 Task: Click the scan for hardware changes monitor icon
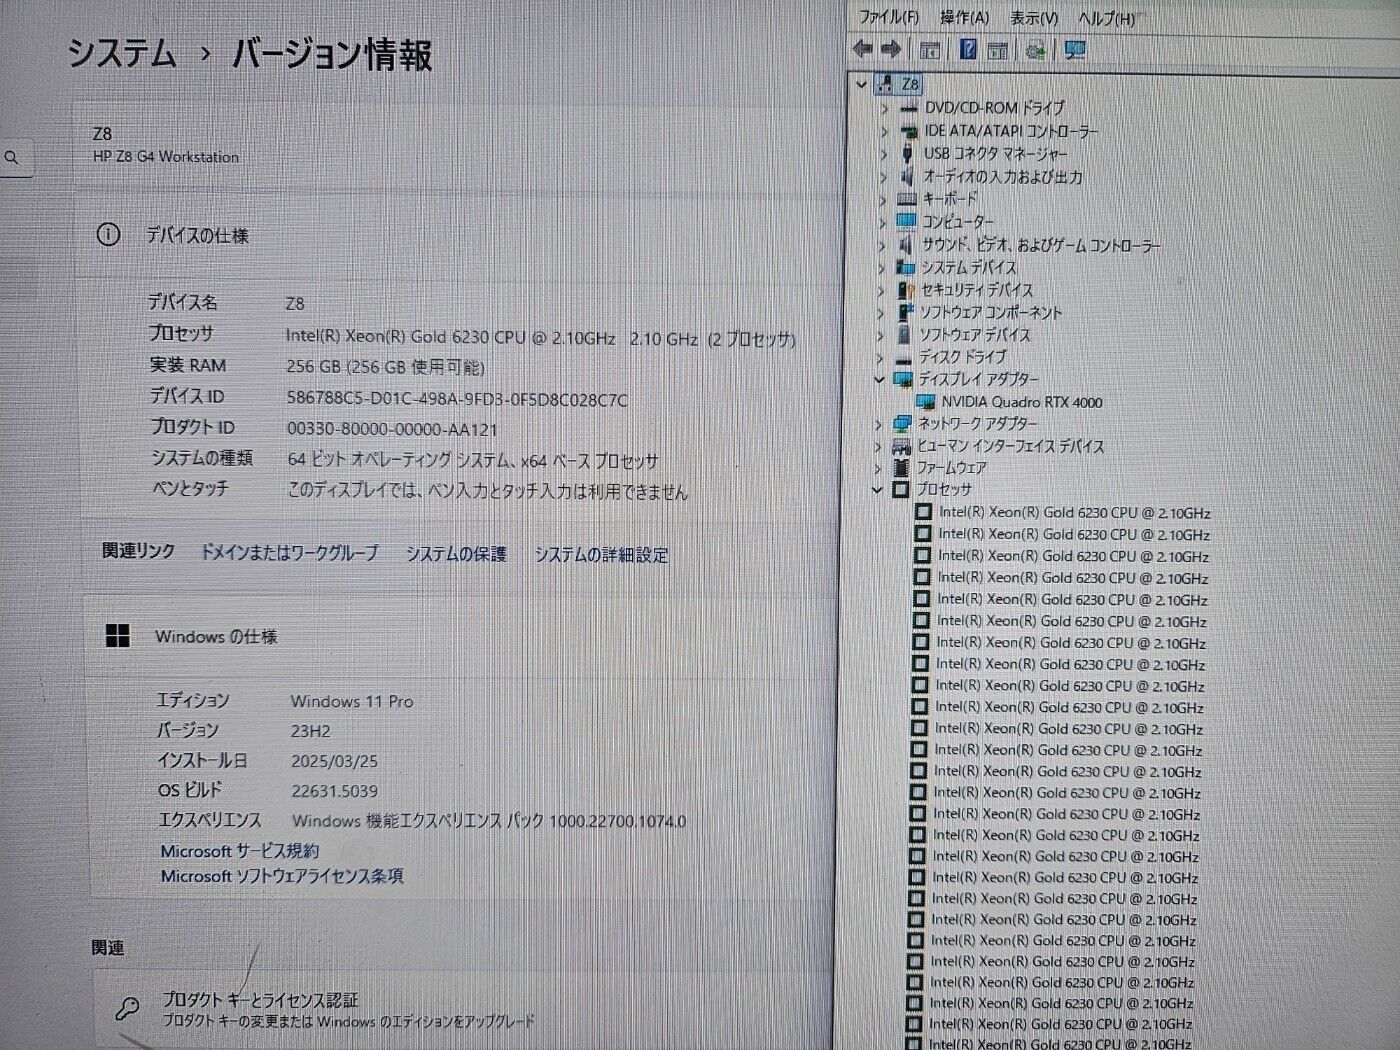click(1075, 50)
